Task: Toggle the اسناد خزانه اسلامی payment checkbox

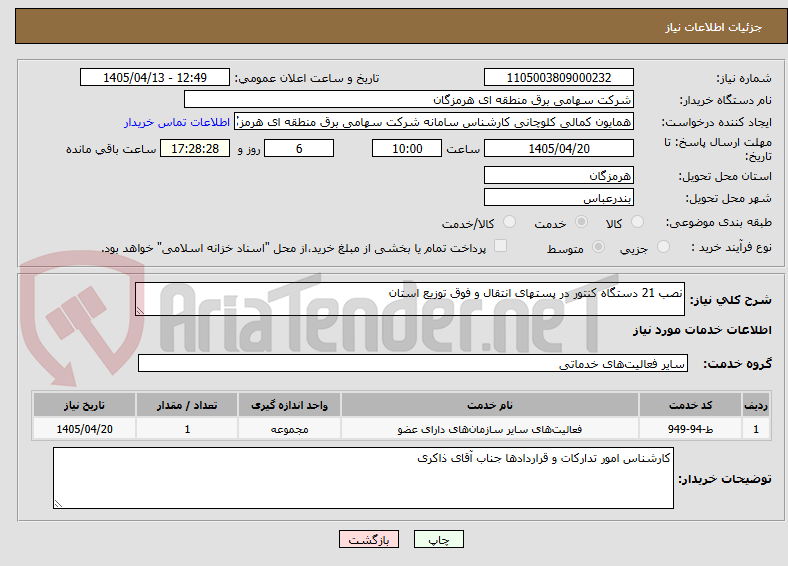Action: 501,246
